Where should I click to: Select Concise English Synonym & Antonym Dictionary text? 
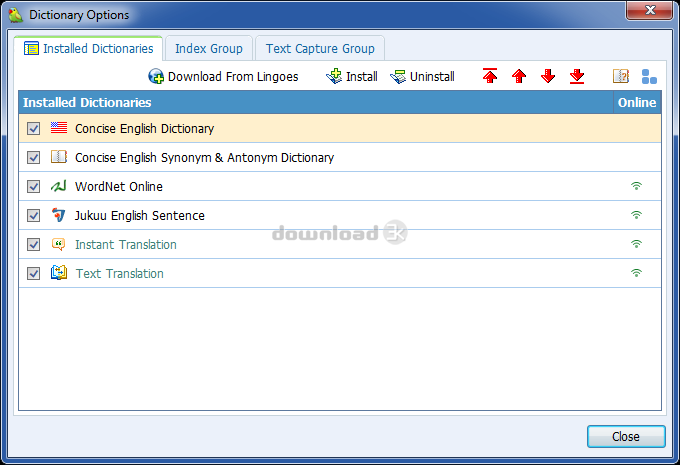point(204,158)
